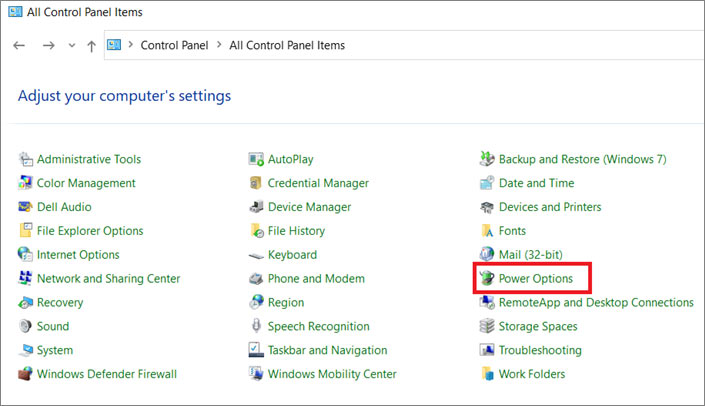Open the RemoteApp and Desktop Connections link
705x406 pixels.
596,303
